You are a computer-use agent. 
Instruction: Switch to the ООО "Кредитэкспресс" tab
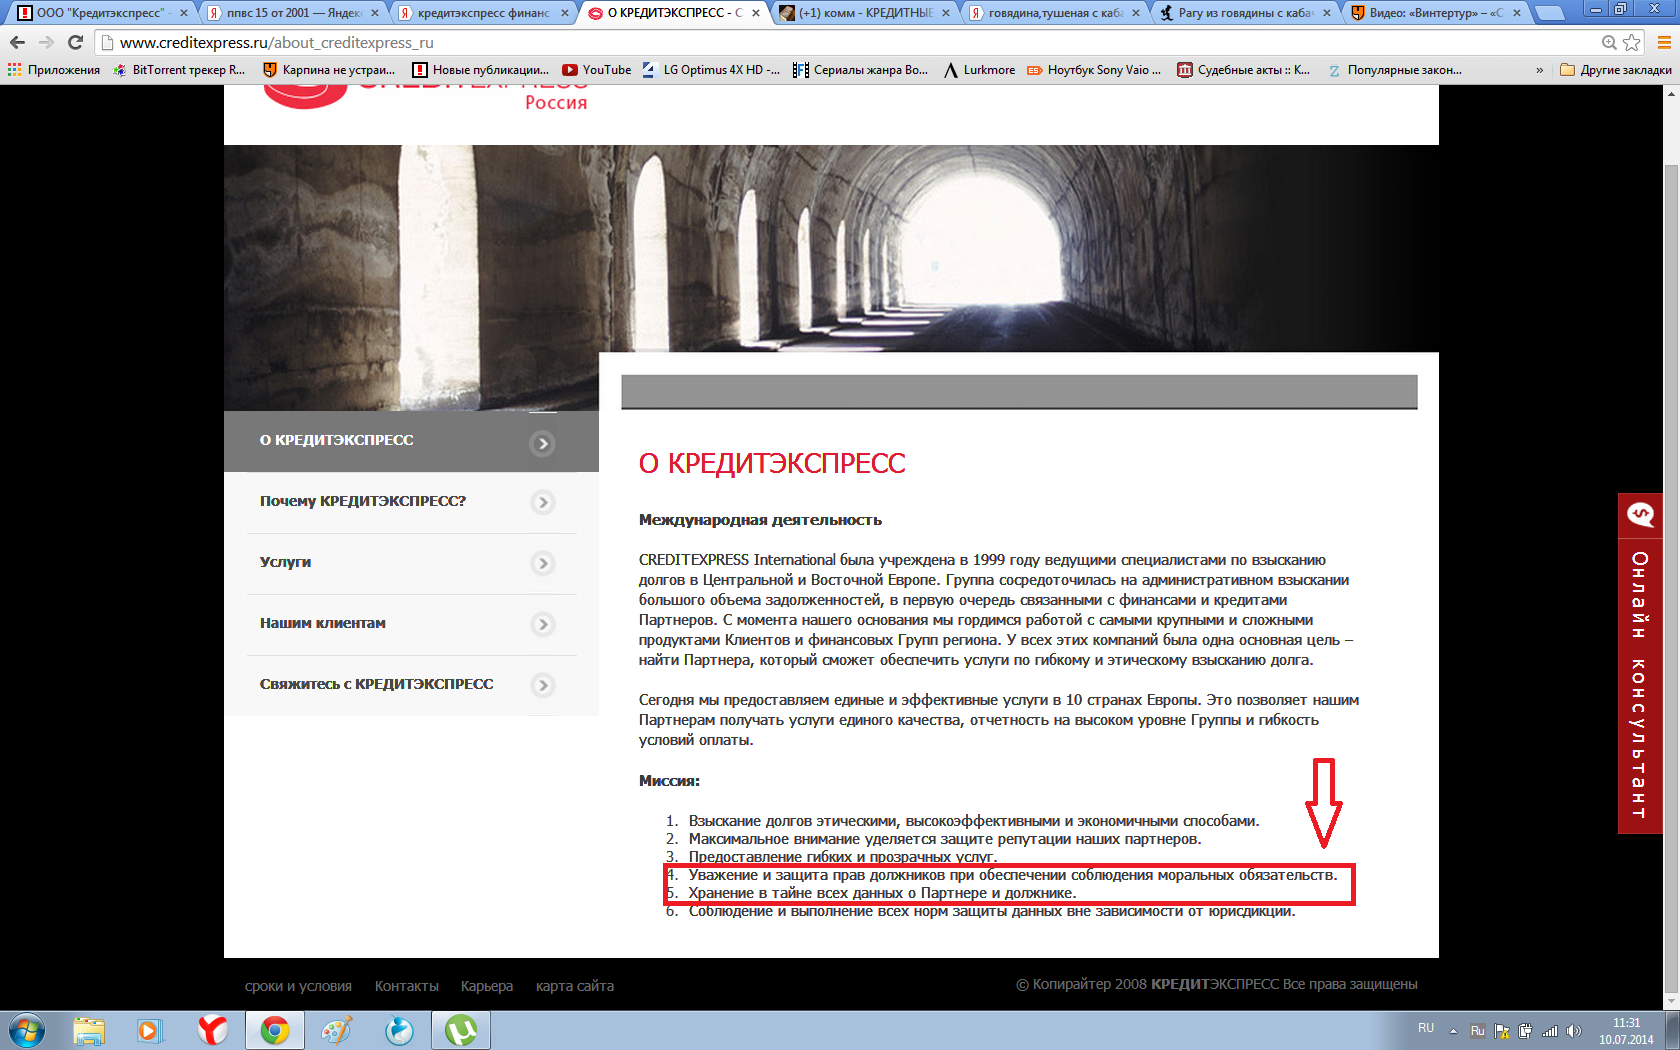[x=102, y=13]
